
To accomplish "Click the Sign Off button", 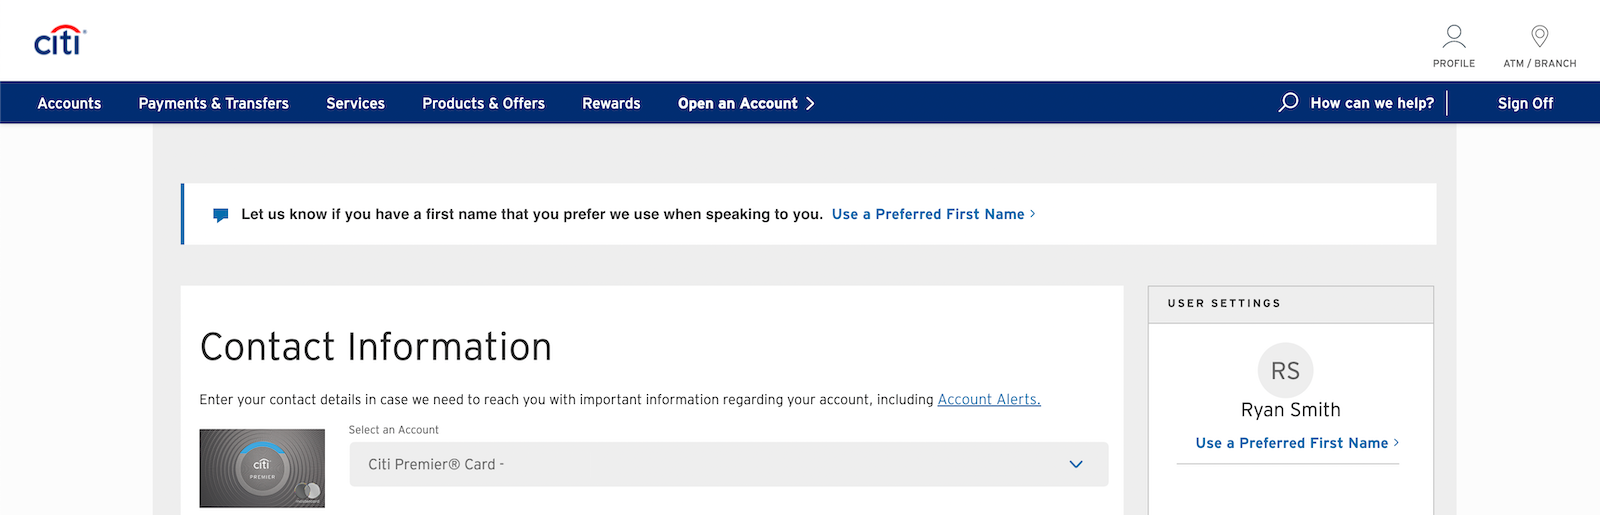I will pyautogui.click(x=1525, y=104).
